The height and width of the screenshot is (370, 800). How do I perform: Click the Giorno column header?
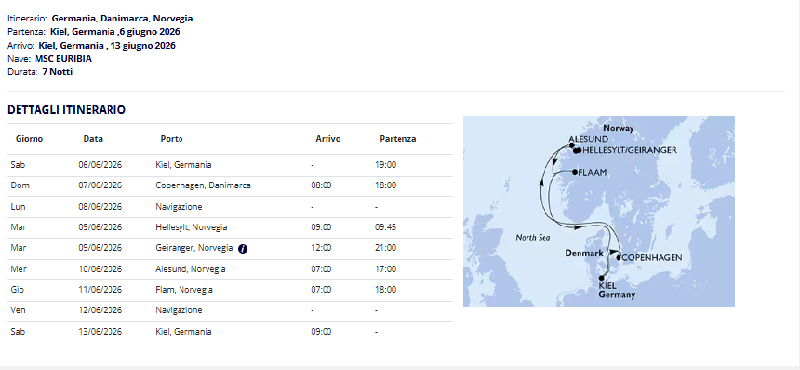click(30, 139)
